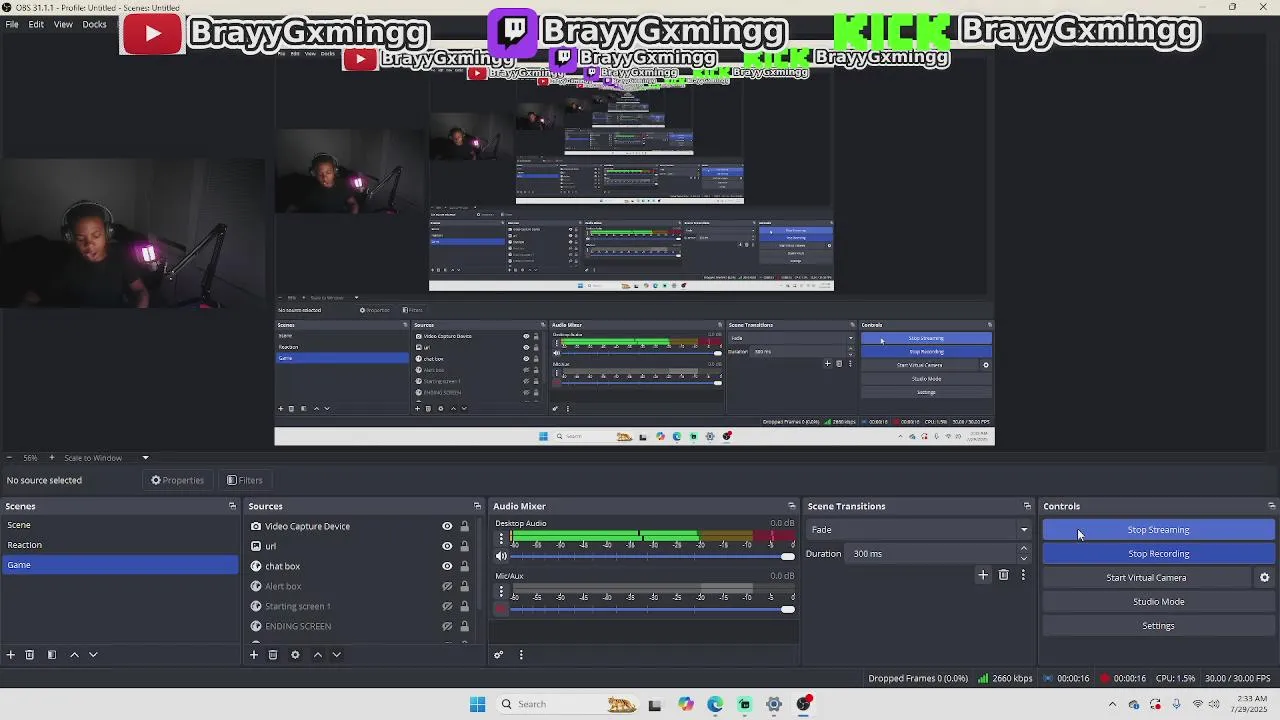Screen dimensions: 1280x720
Task: Mute Desktop Audio speaker icon
Action: click(502, 556)
